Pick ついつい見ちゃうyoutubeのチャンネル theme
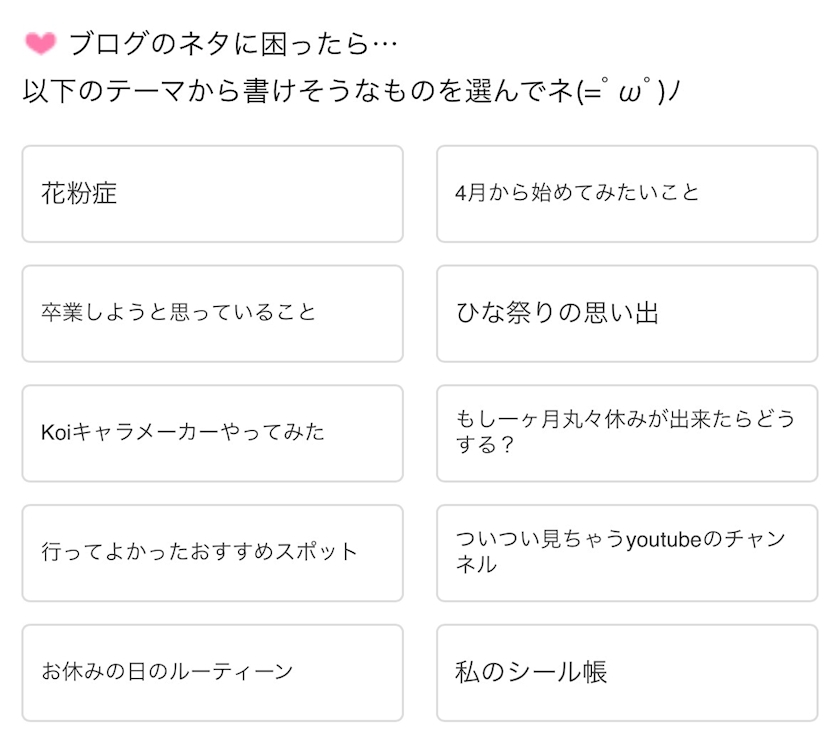Image resolution: width=840 pixels, height=752 pixels. (x=627, y=553)
